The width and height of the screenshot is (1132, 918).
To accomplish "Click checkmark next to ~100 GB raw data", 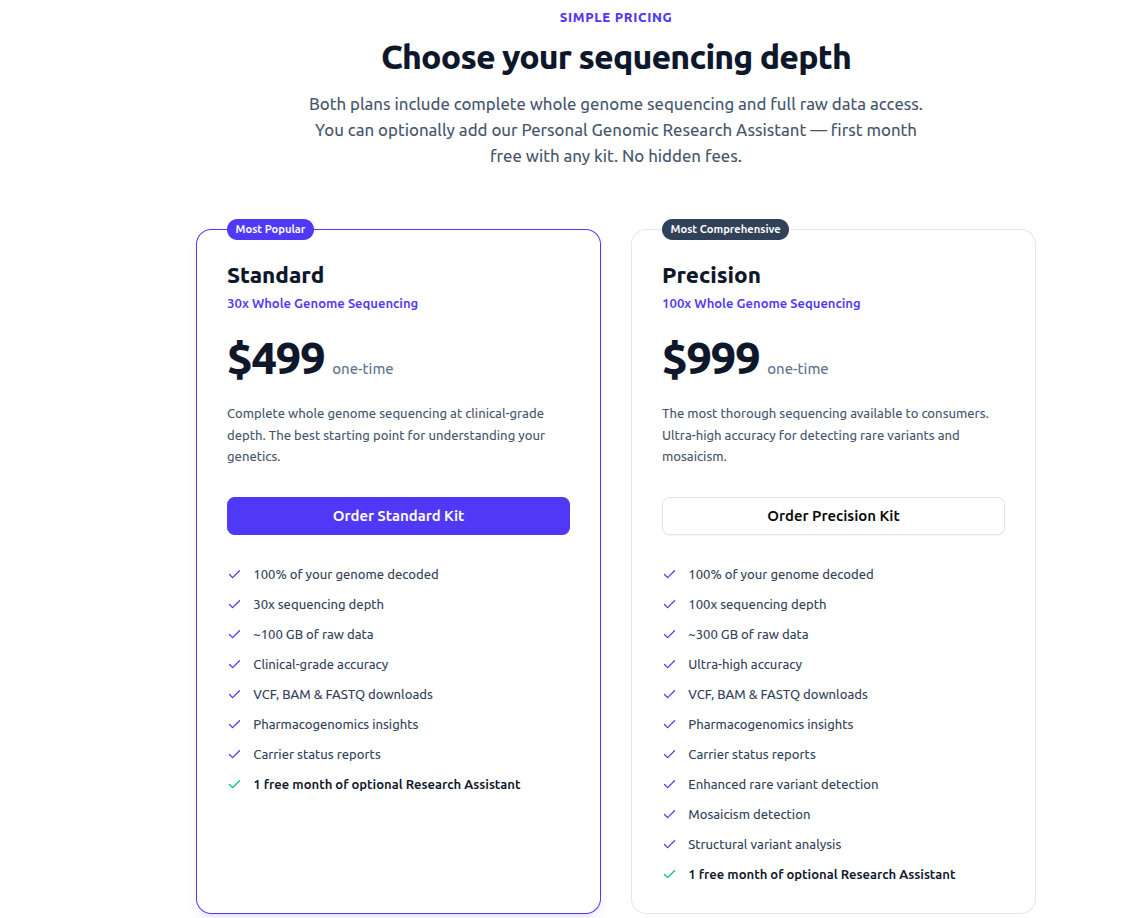I will 235,634.
